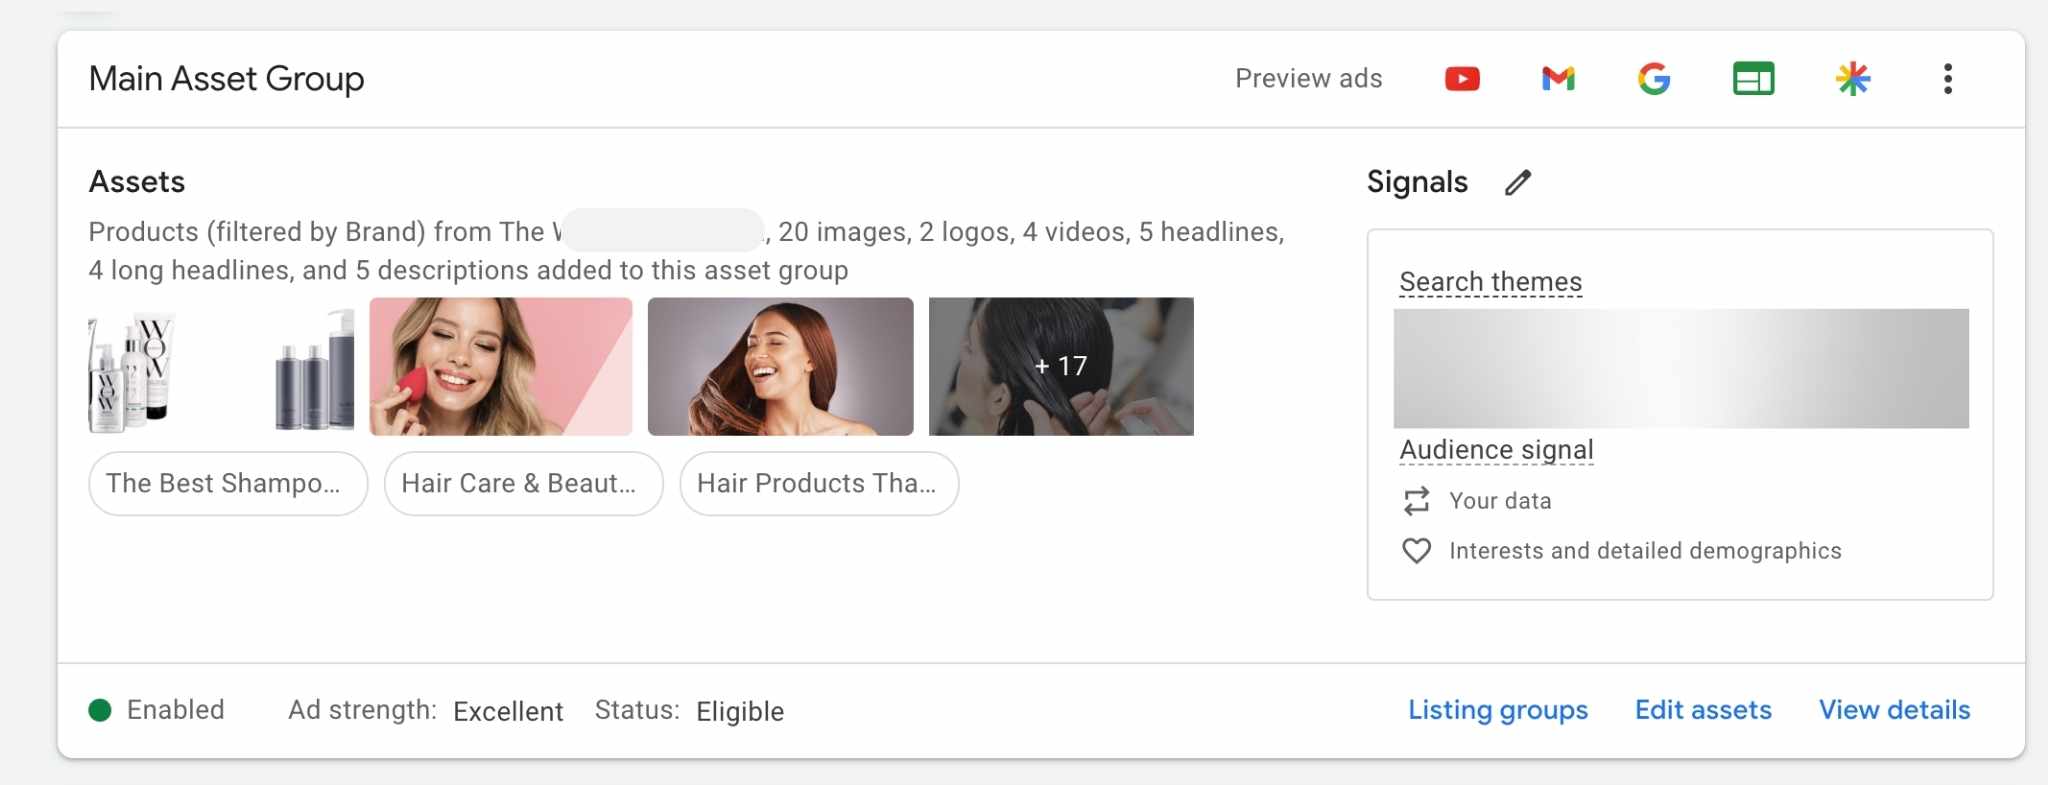Preview the ad on Display network
This screenshot has width=2048, height=785.
tap(1753, 79)
